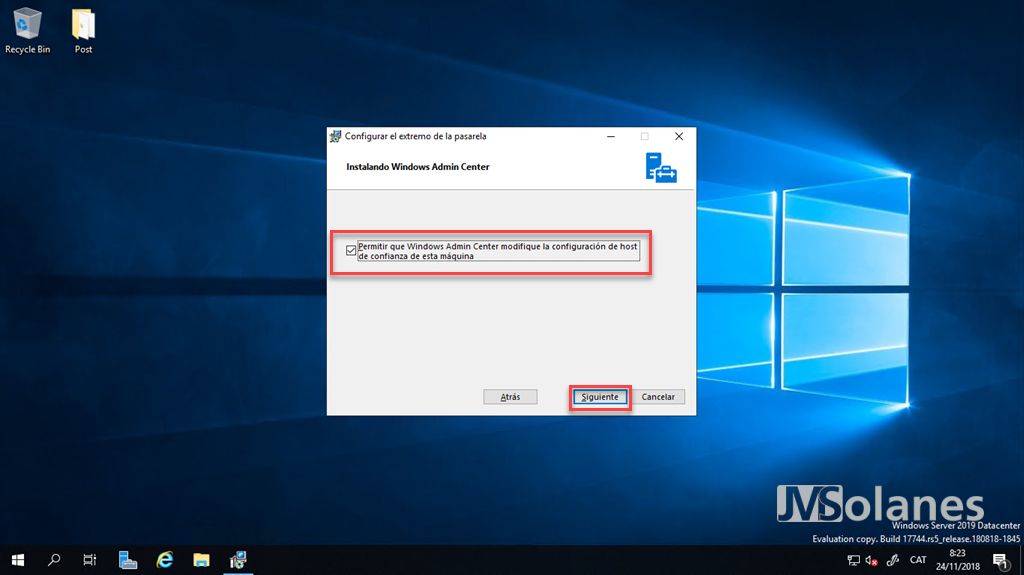Select the installer icon in taskbar
This screenshot has height=575, width=1024.
pyautogui.click(x=238, y=560)
